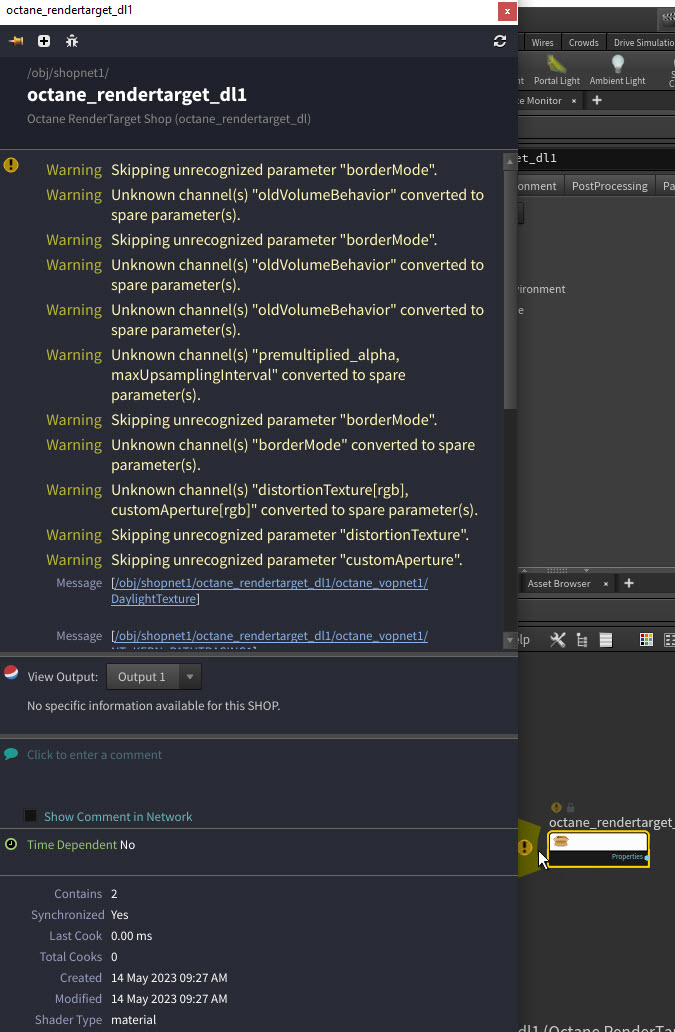675x1032 pixels.
Task: Click the distortionTexture[rgb] warning message
Action: pyautogui.click(x=294, y=500)
